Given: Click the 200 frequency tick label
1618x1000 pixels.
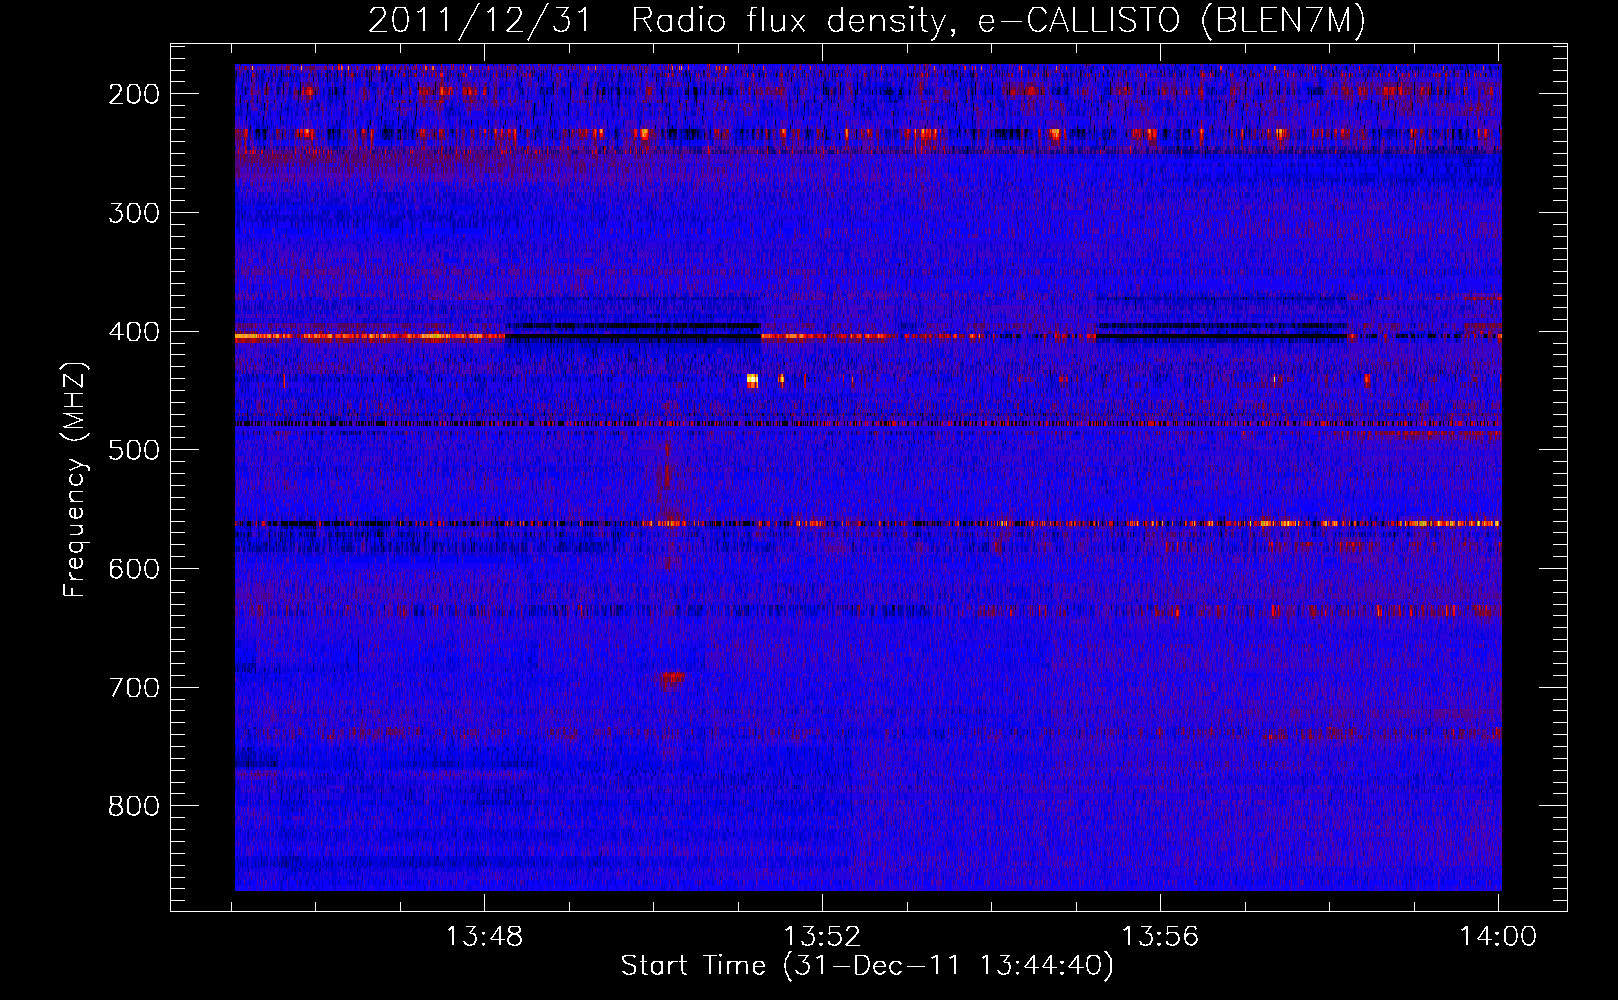Looking at the screenshot, I should pyautogui.click(x=134, y=94).
